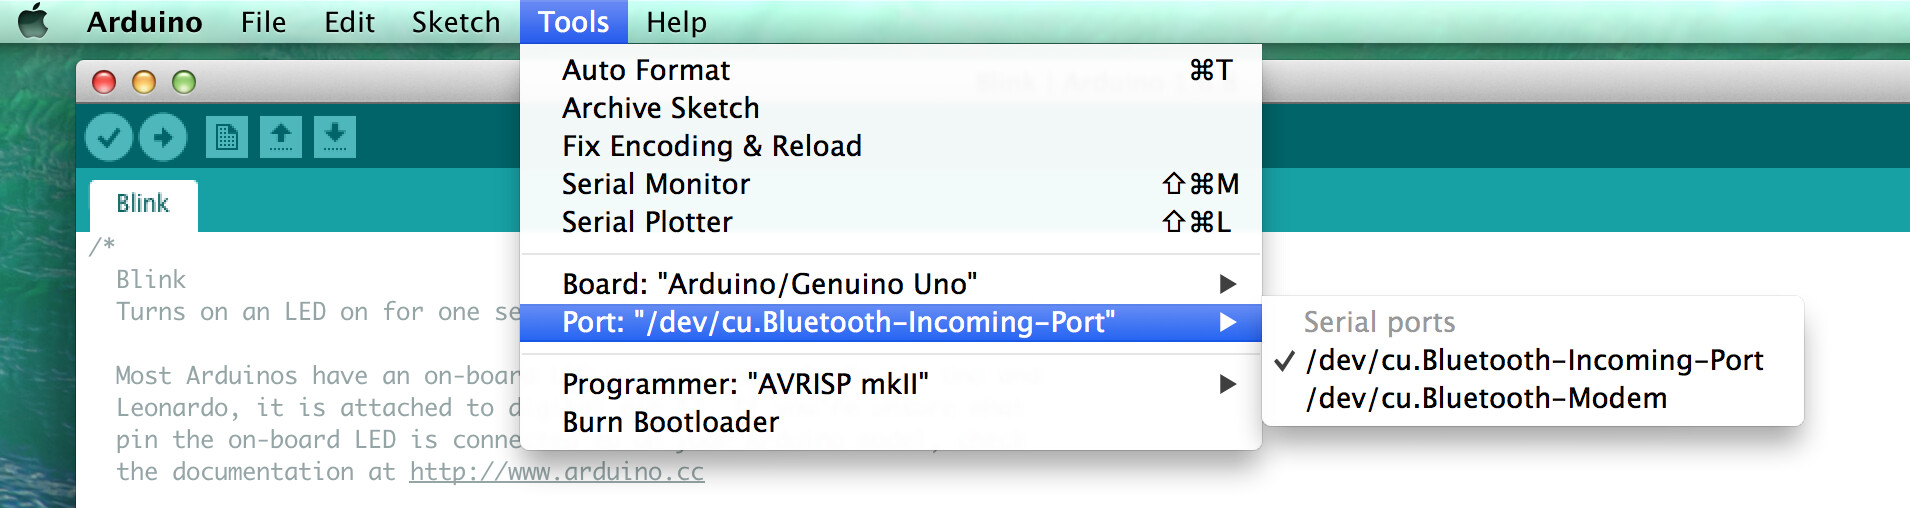
Task: Open the Apple menu icon
Action: 33,21
